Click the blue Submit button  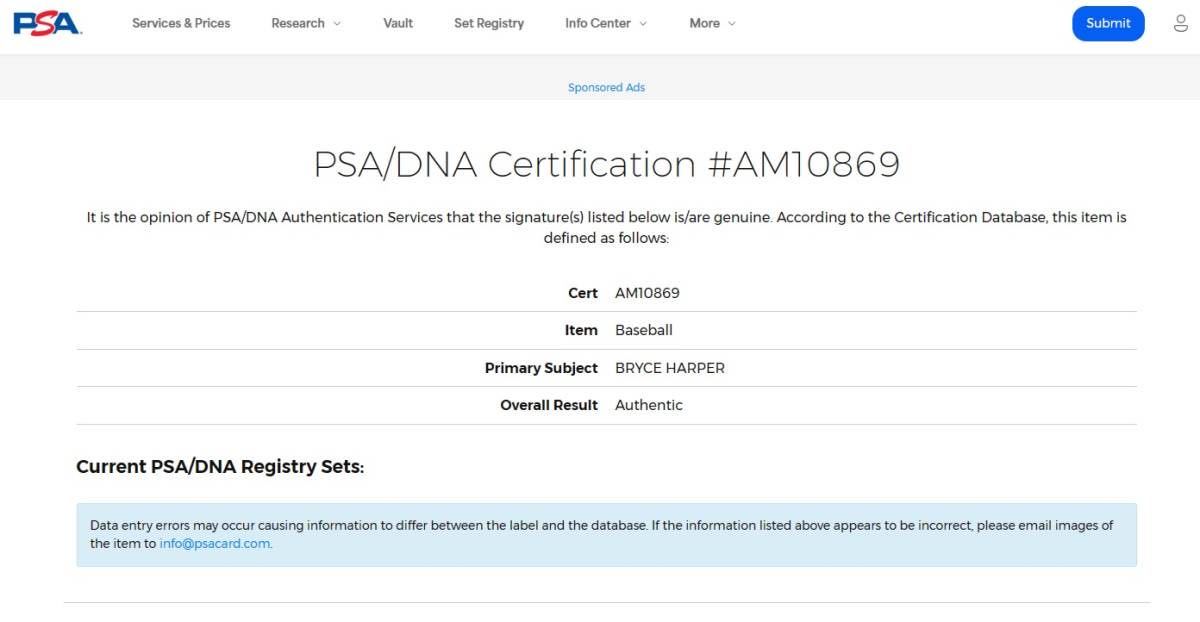1108,23
